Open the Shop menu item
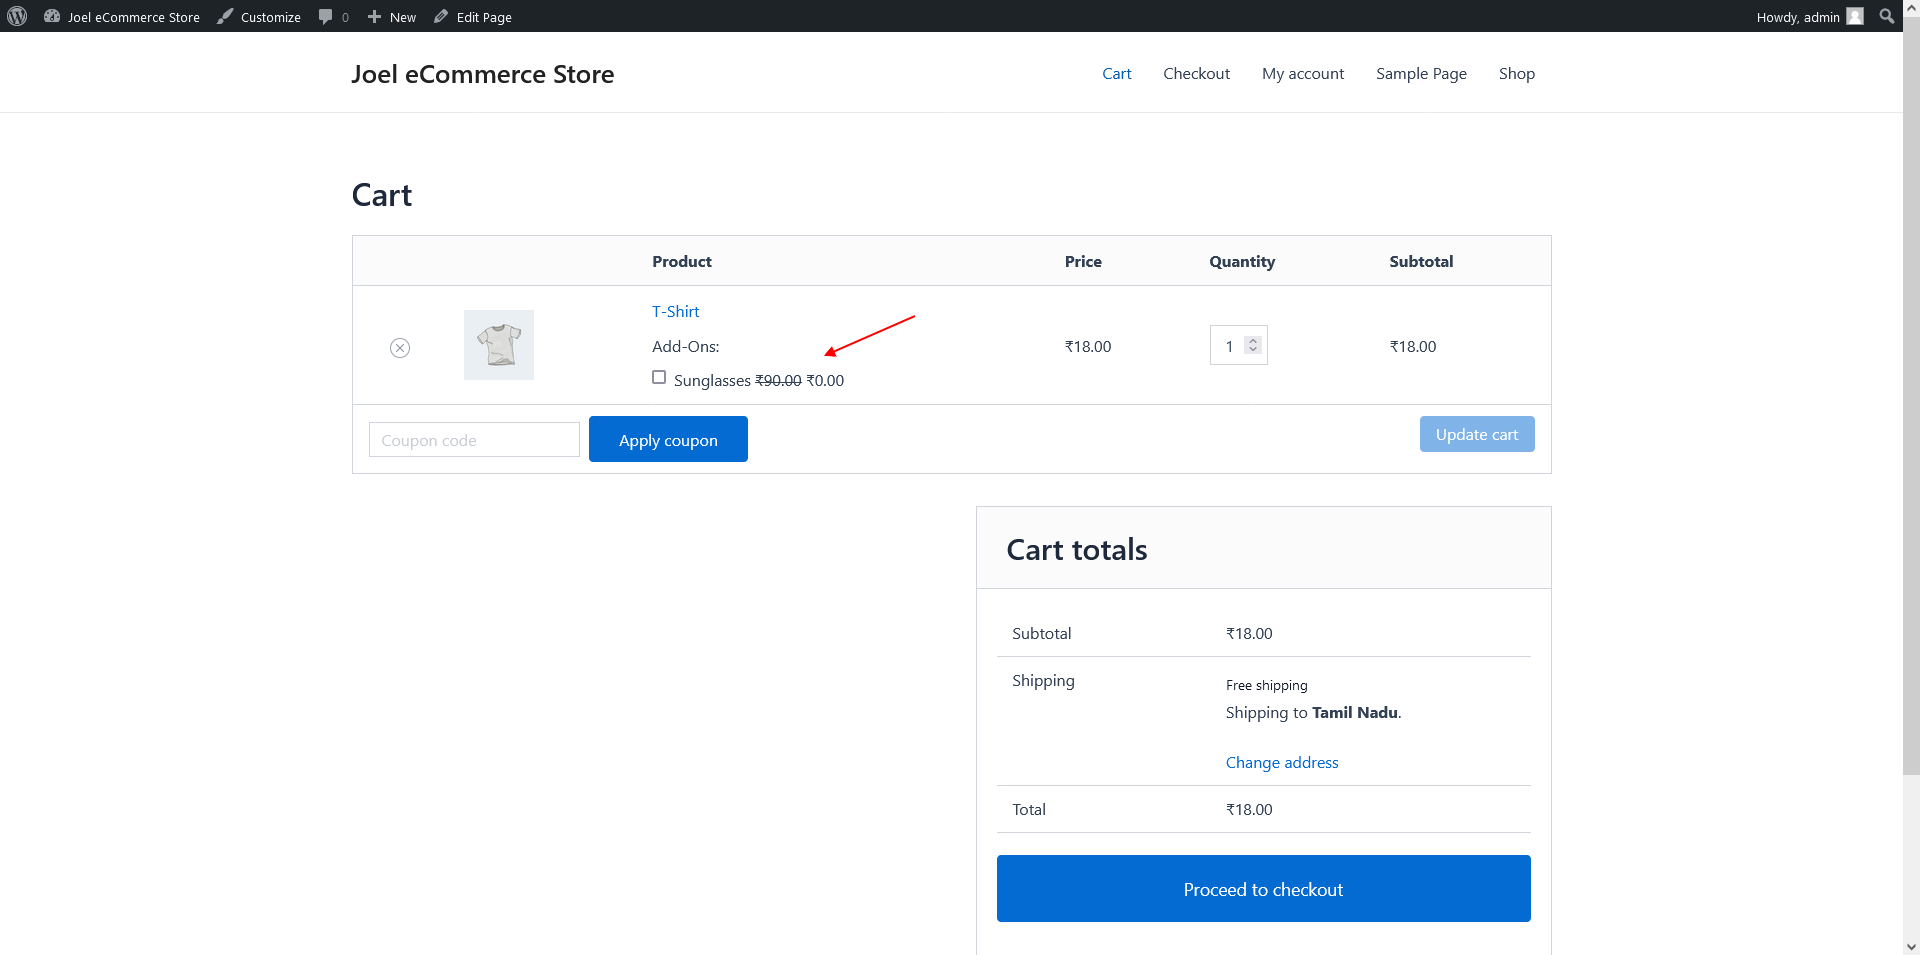The height and width of the screenshot is (955, 1920). pyautogui.click(x=1516, y=74)
